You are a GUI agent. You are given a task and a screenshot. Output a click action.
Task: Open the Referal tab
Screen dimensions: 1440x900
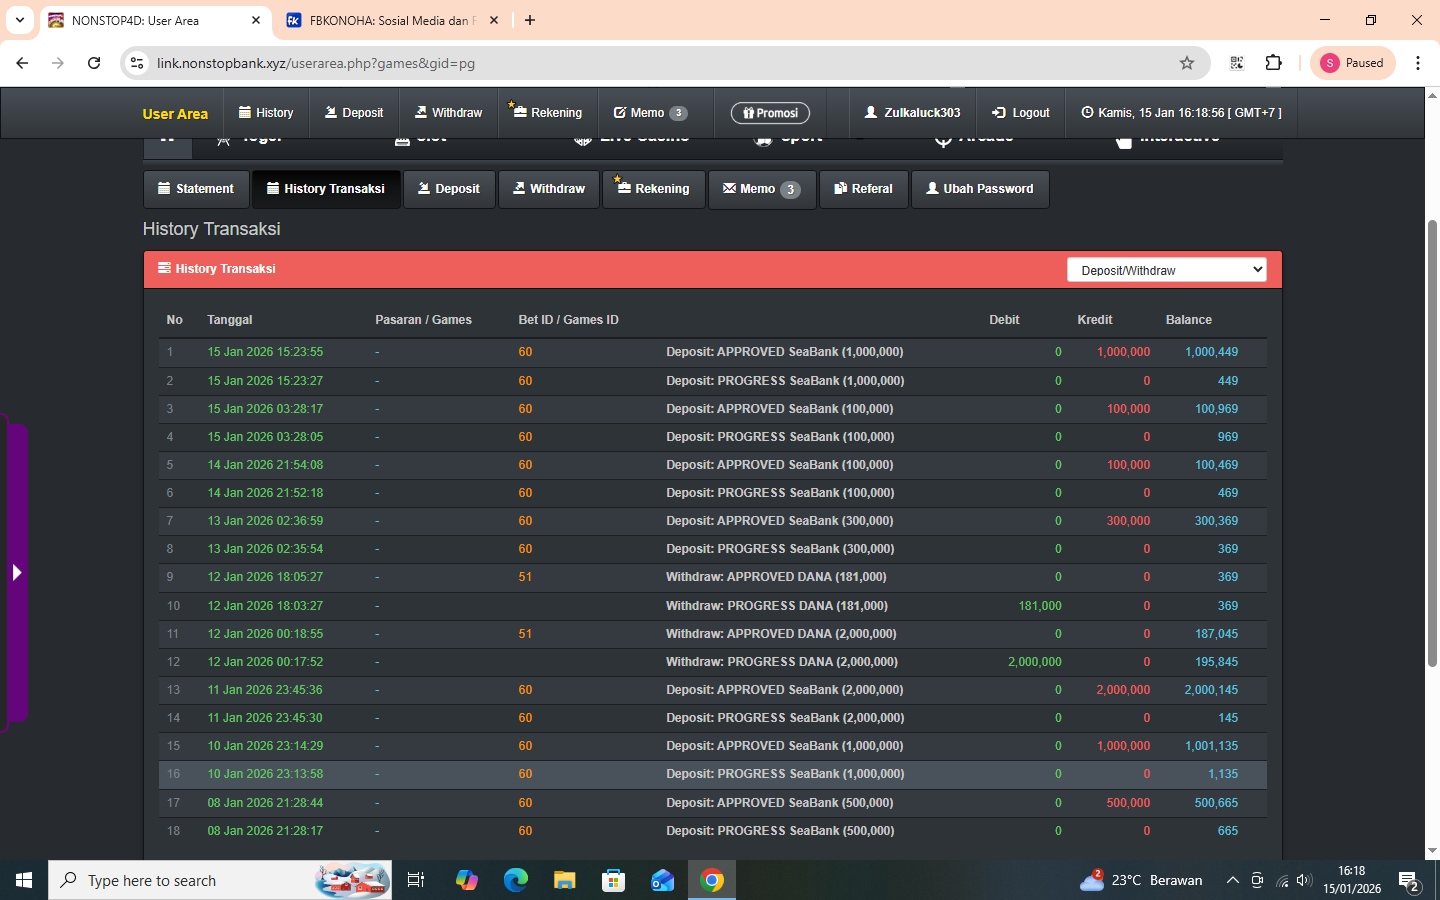pos(864,189)
